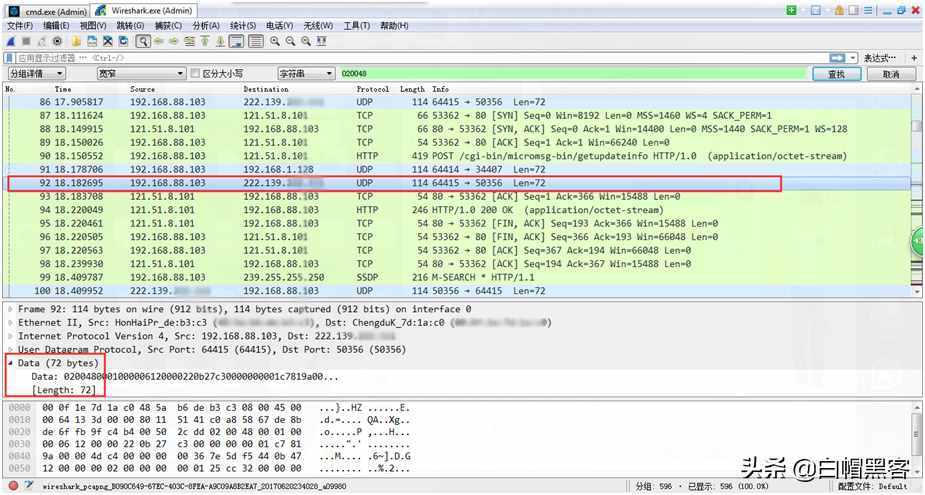The width and height of the screenshot is (925, 495).
Task: Apply display filter with arrow button
Action: click(x=837, y=58)
